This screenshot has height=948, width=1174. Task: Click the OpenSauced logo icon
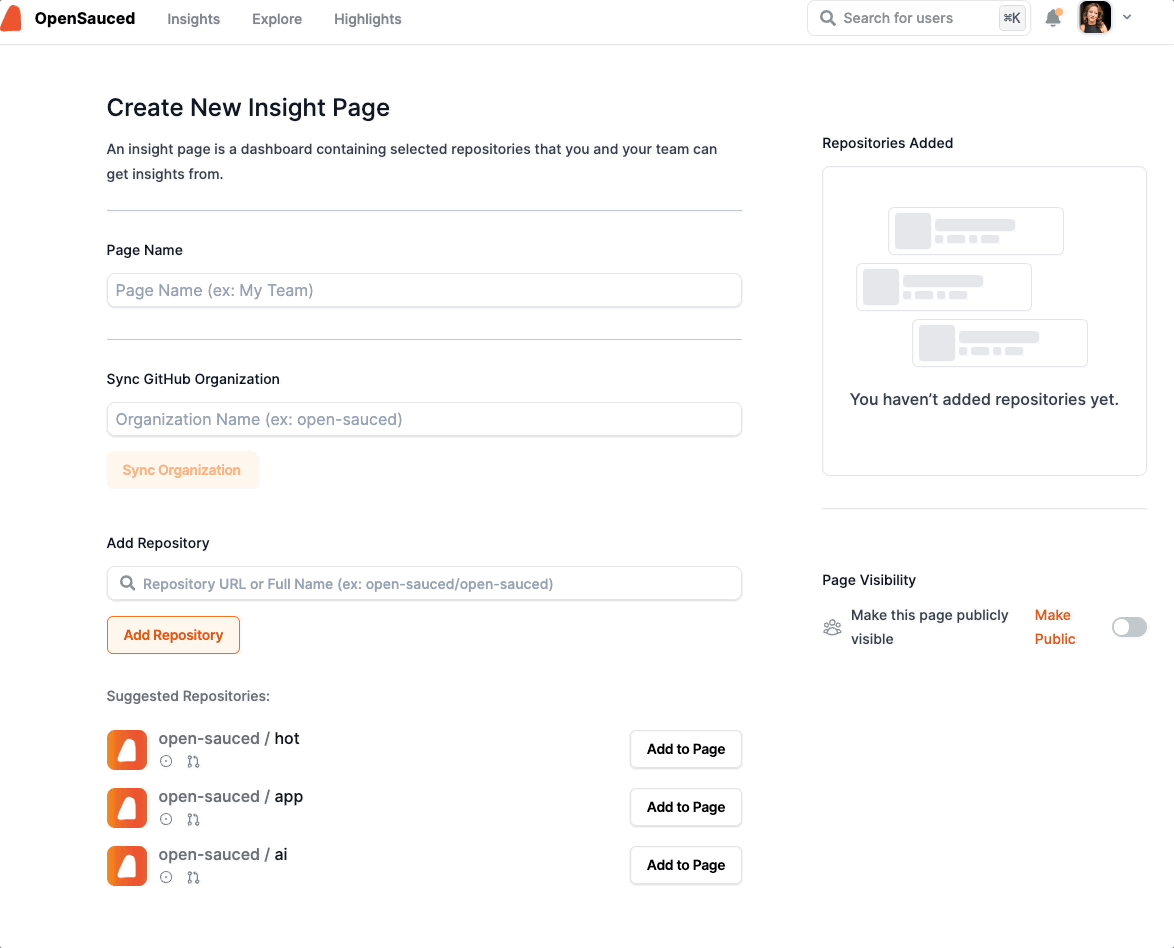click(12, 17)
